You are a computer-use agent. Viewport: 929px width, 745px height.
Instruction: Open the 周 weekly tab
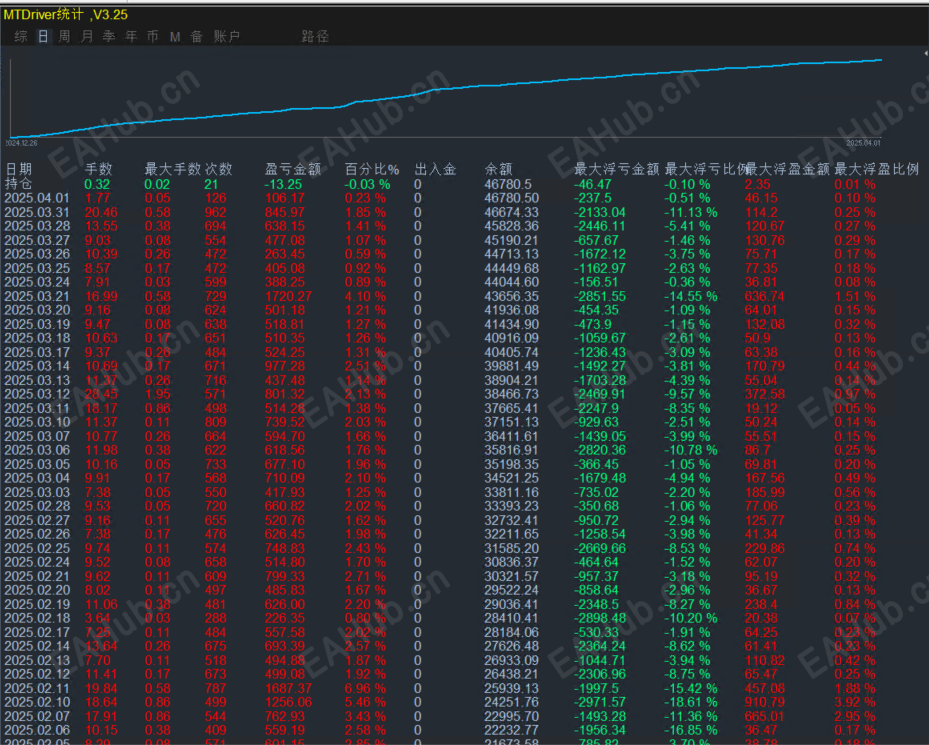[64, 37]
